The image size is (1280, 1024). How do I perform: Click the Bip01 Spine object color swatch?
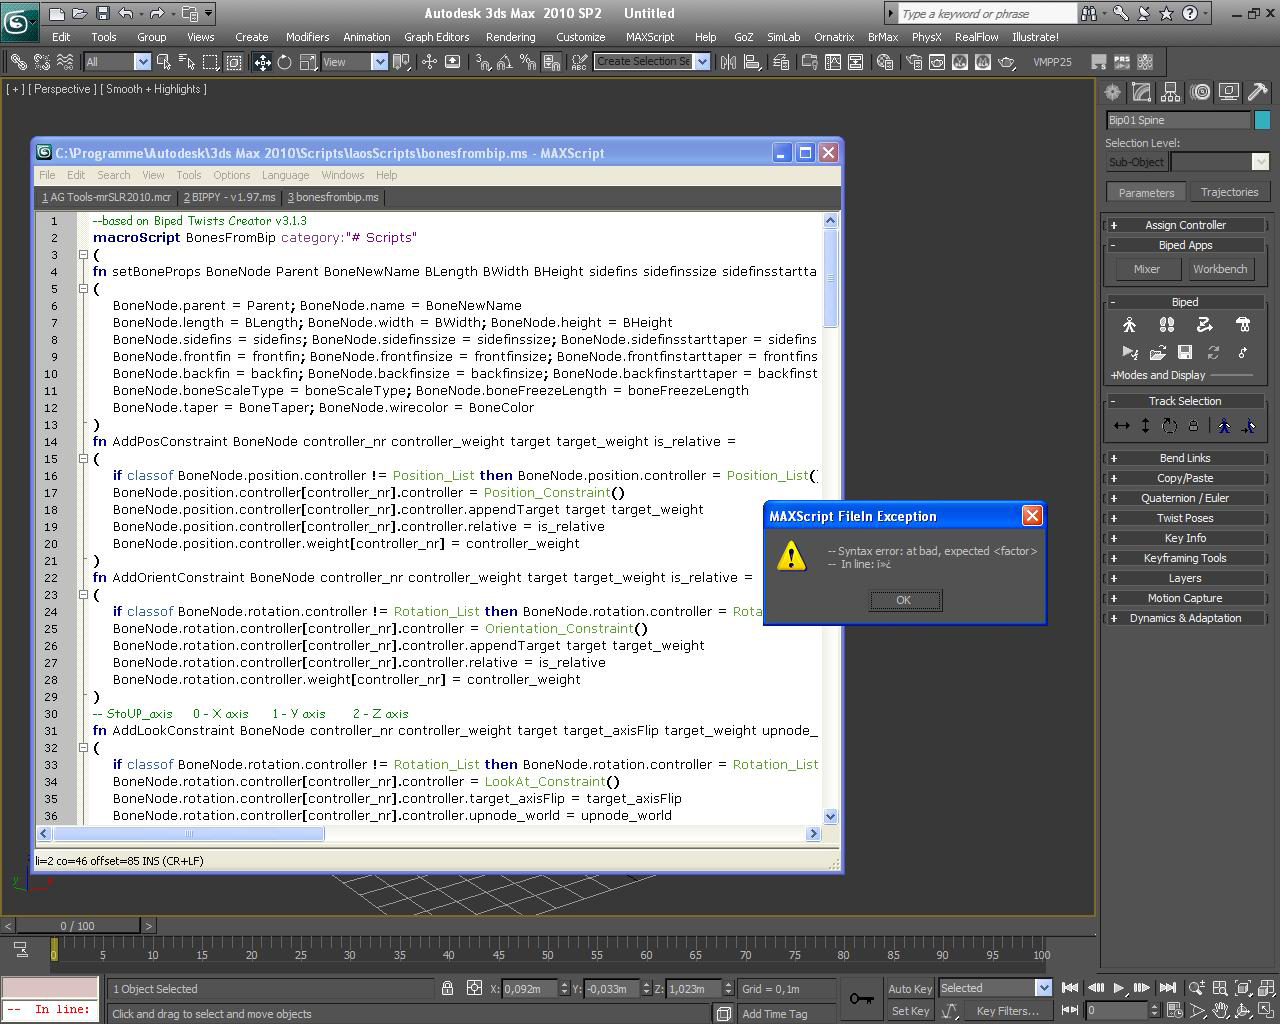click(1262, 120)
